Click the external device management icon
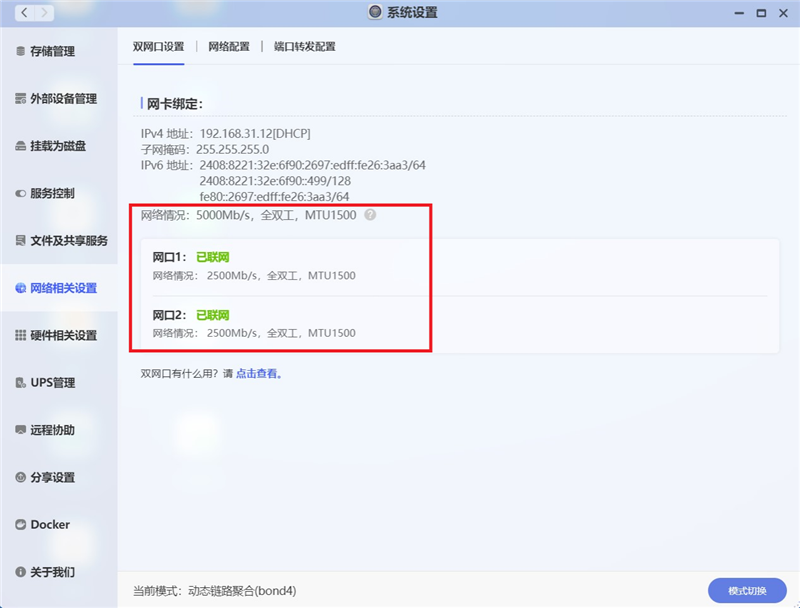Viewport: 800px width, 608px height. tap(20, 99)
